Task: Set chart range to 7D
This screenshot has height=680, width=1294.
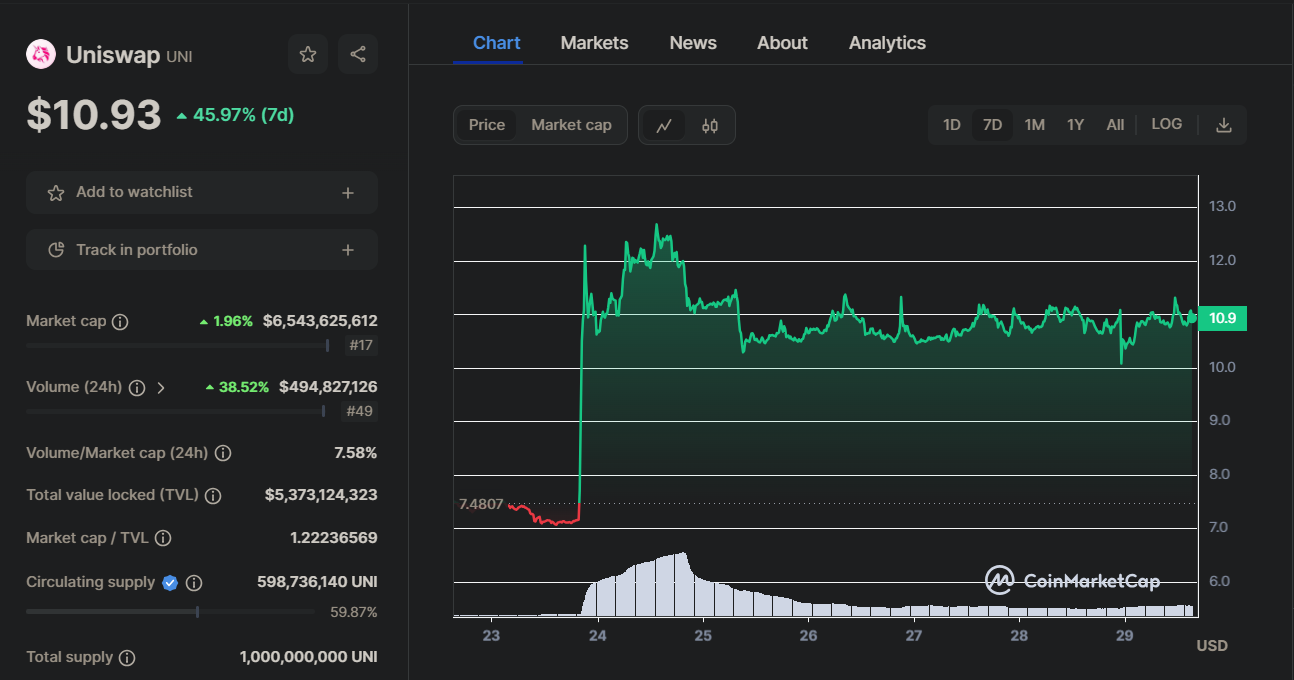Action: pos(992,125)
